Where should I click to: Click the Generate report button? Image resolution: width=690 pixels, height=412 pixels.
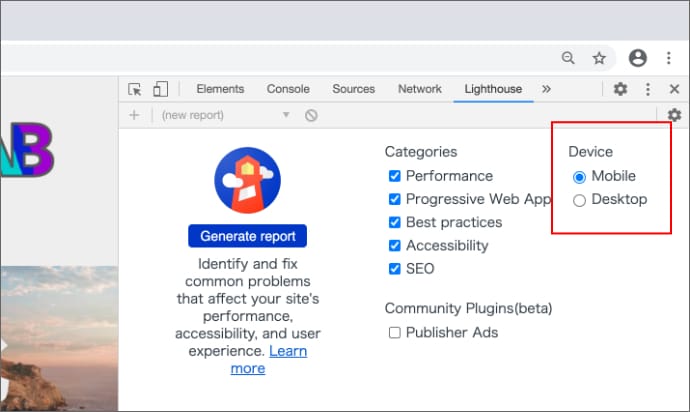(247, 236)
